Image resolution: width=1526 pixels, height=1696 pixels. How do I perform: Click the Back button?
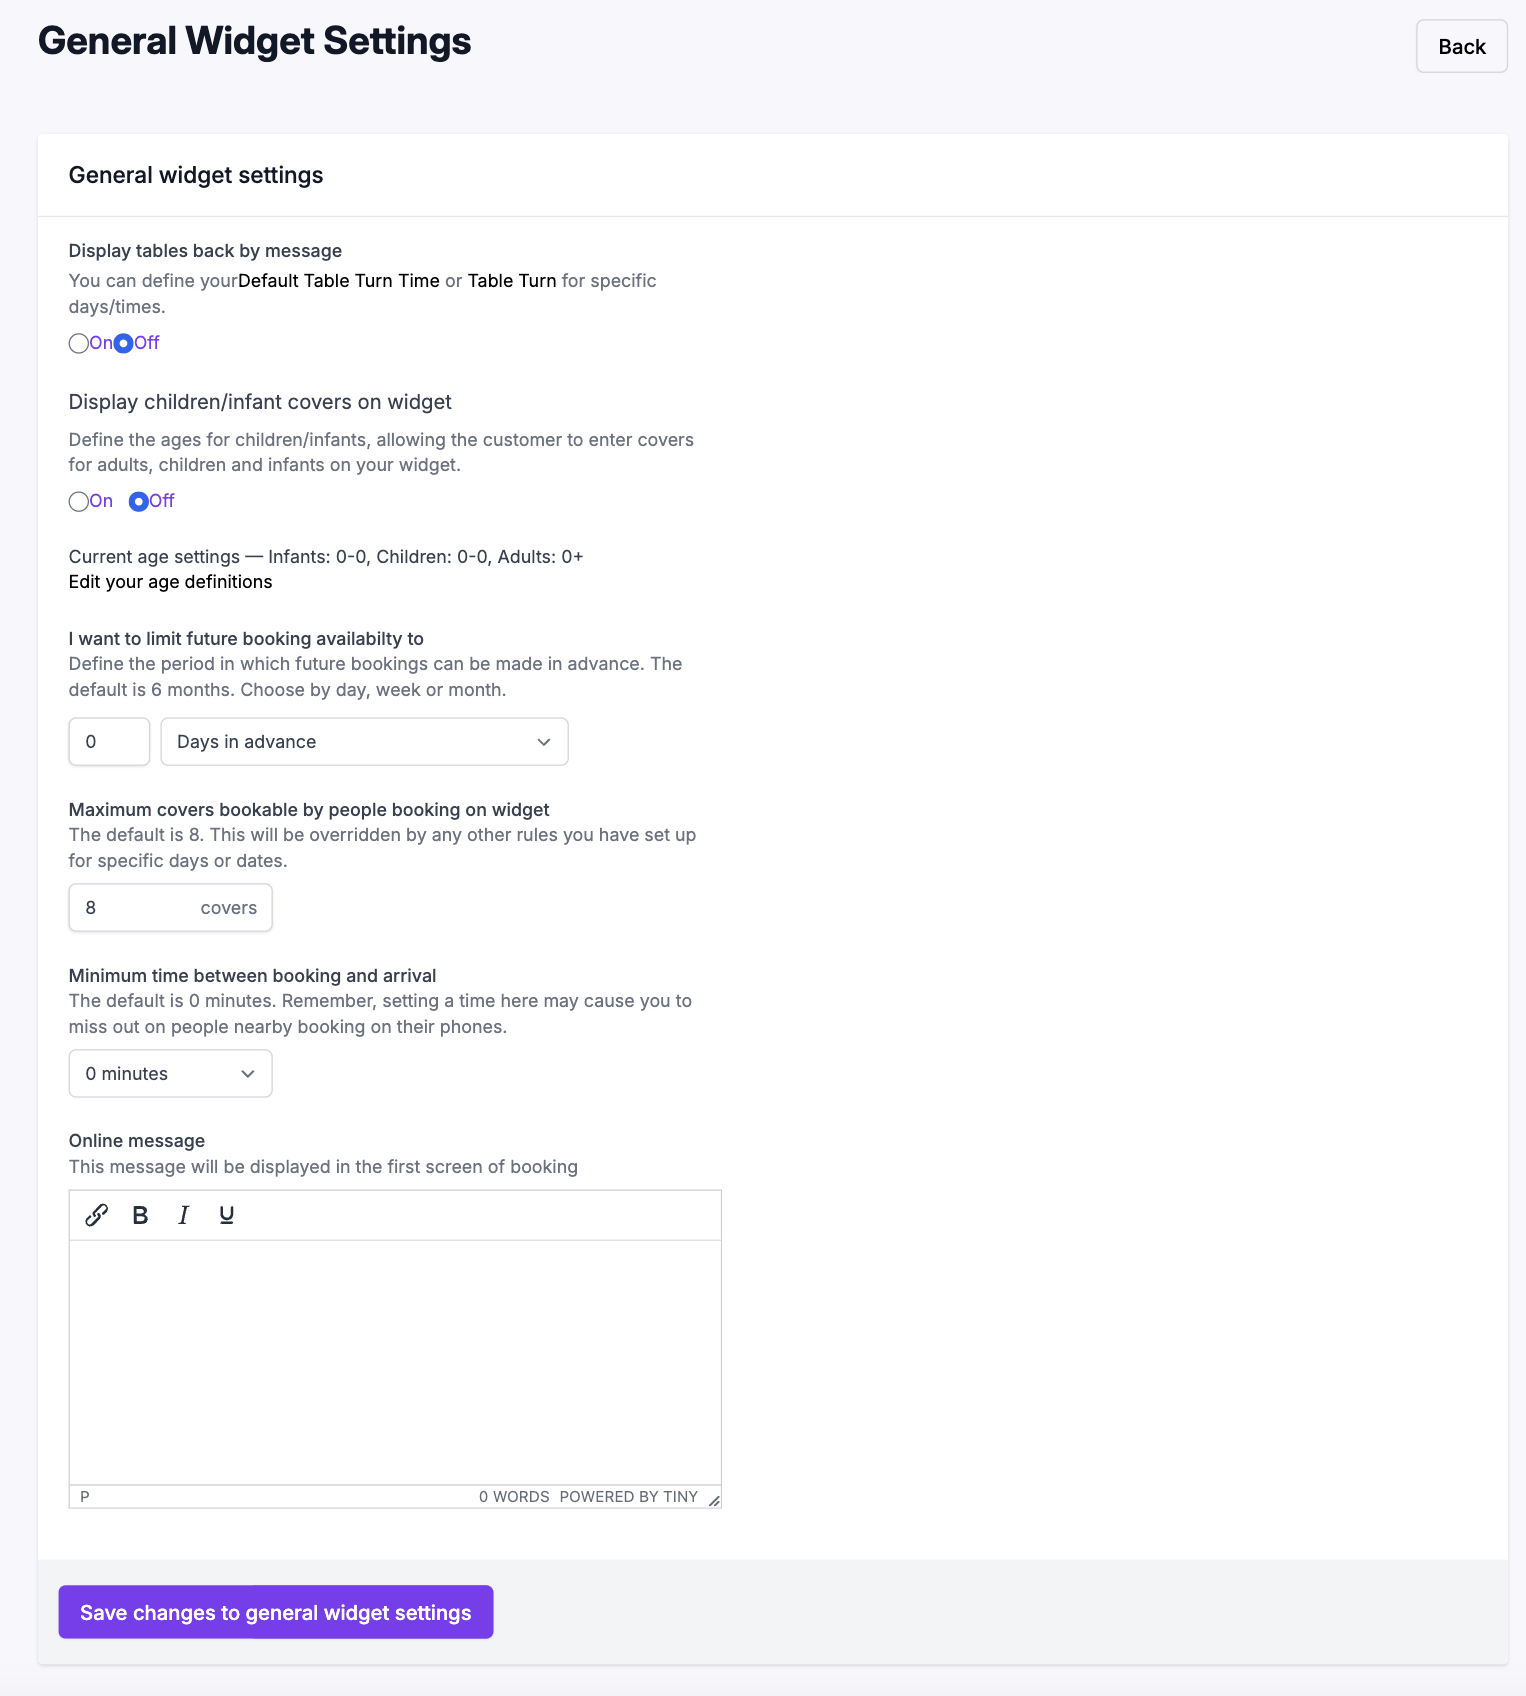(x=1461, y=46)
